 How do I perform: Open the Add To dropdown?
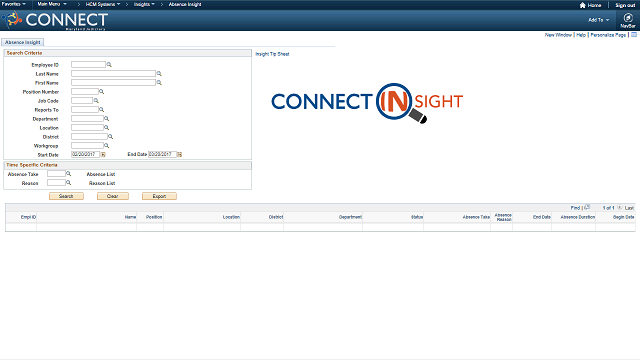598,20
